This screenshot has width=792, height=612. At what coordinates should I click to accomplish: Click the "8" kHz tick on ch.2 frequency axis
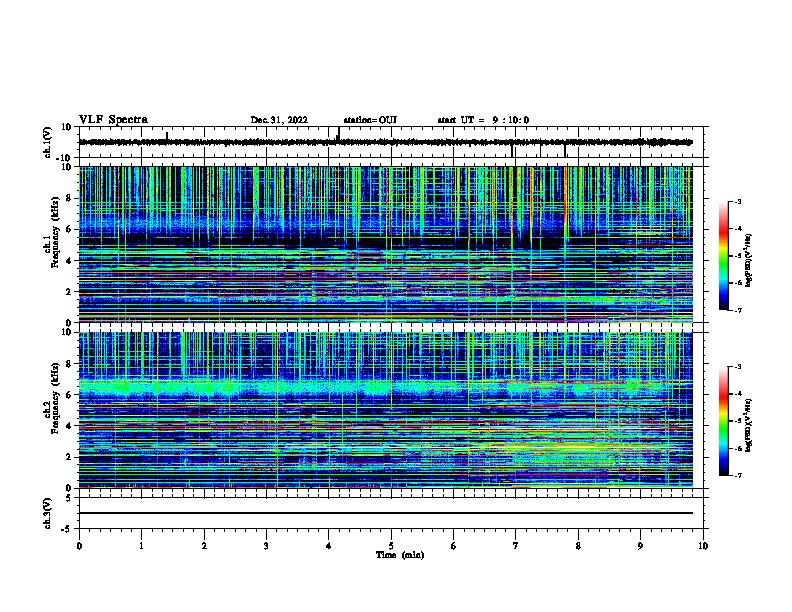70,364
